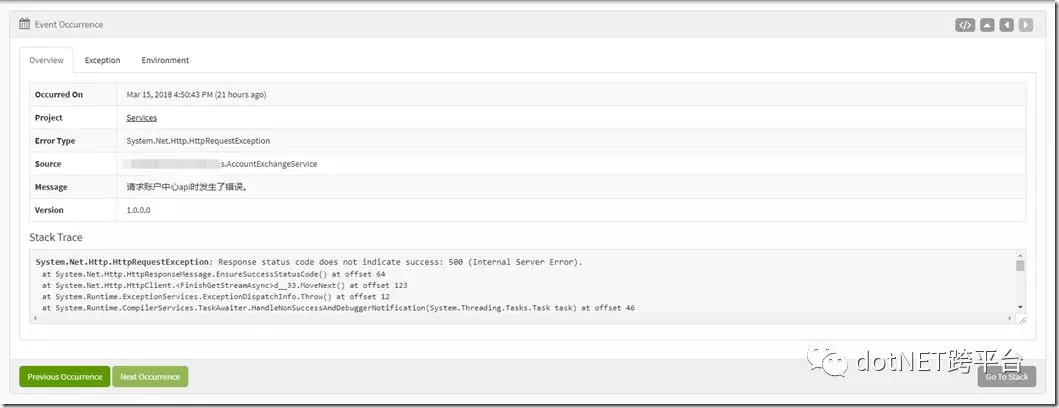Open the Services project link
Image resolution: width=1059 pixels, height=408 pixels.
coord(142,118)
